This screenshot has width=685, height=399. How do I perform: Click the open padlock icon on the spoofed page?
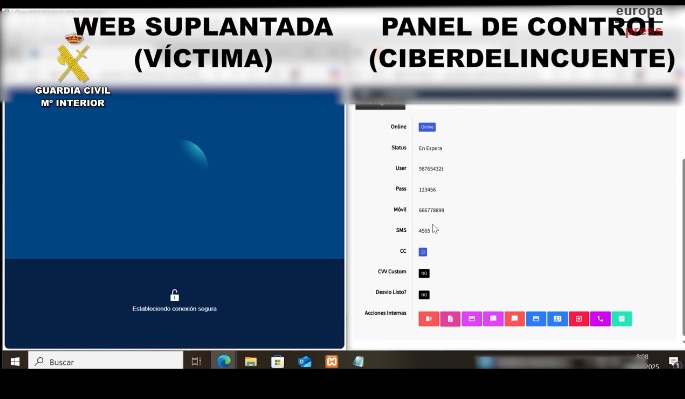pyautogui.click(x=174, y=295)
